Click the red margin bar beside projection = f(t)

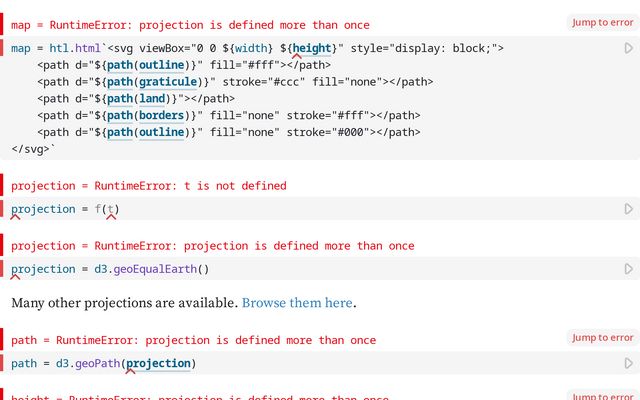click(2, 209)
